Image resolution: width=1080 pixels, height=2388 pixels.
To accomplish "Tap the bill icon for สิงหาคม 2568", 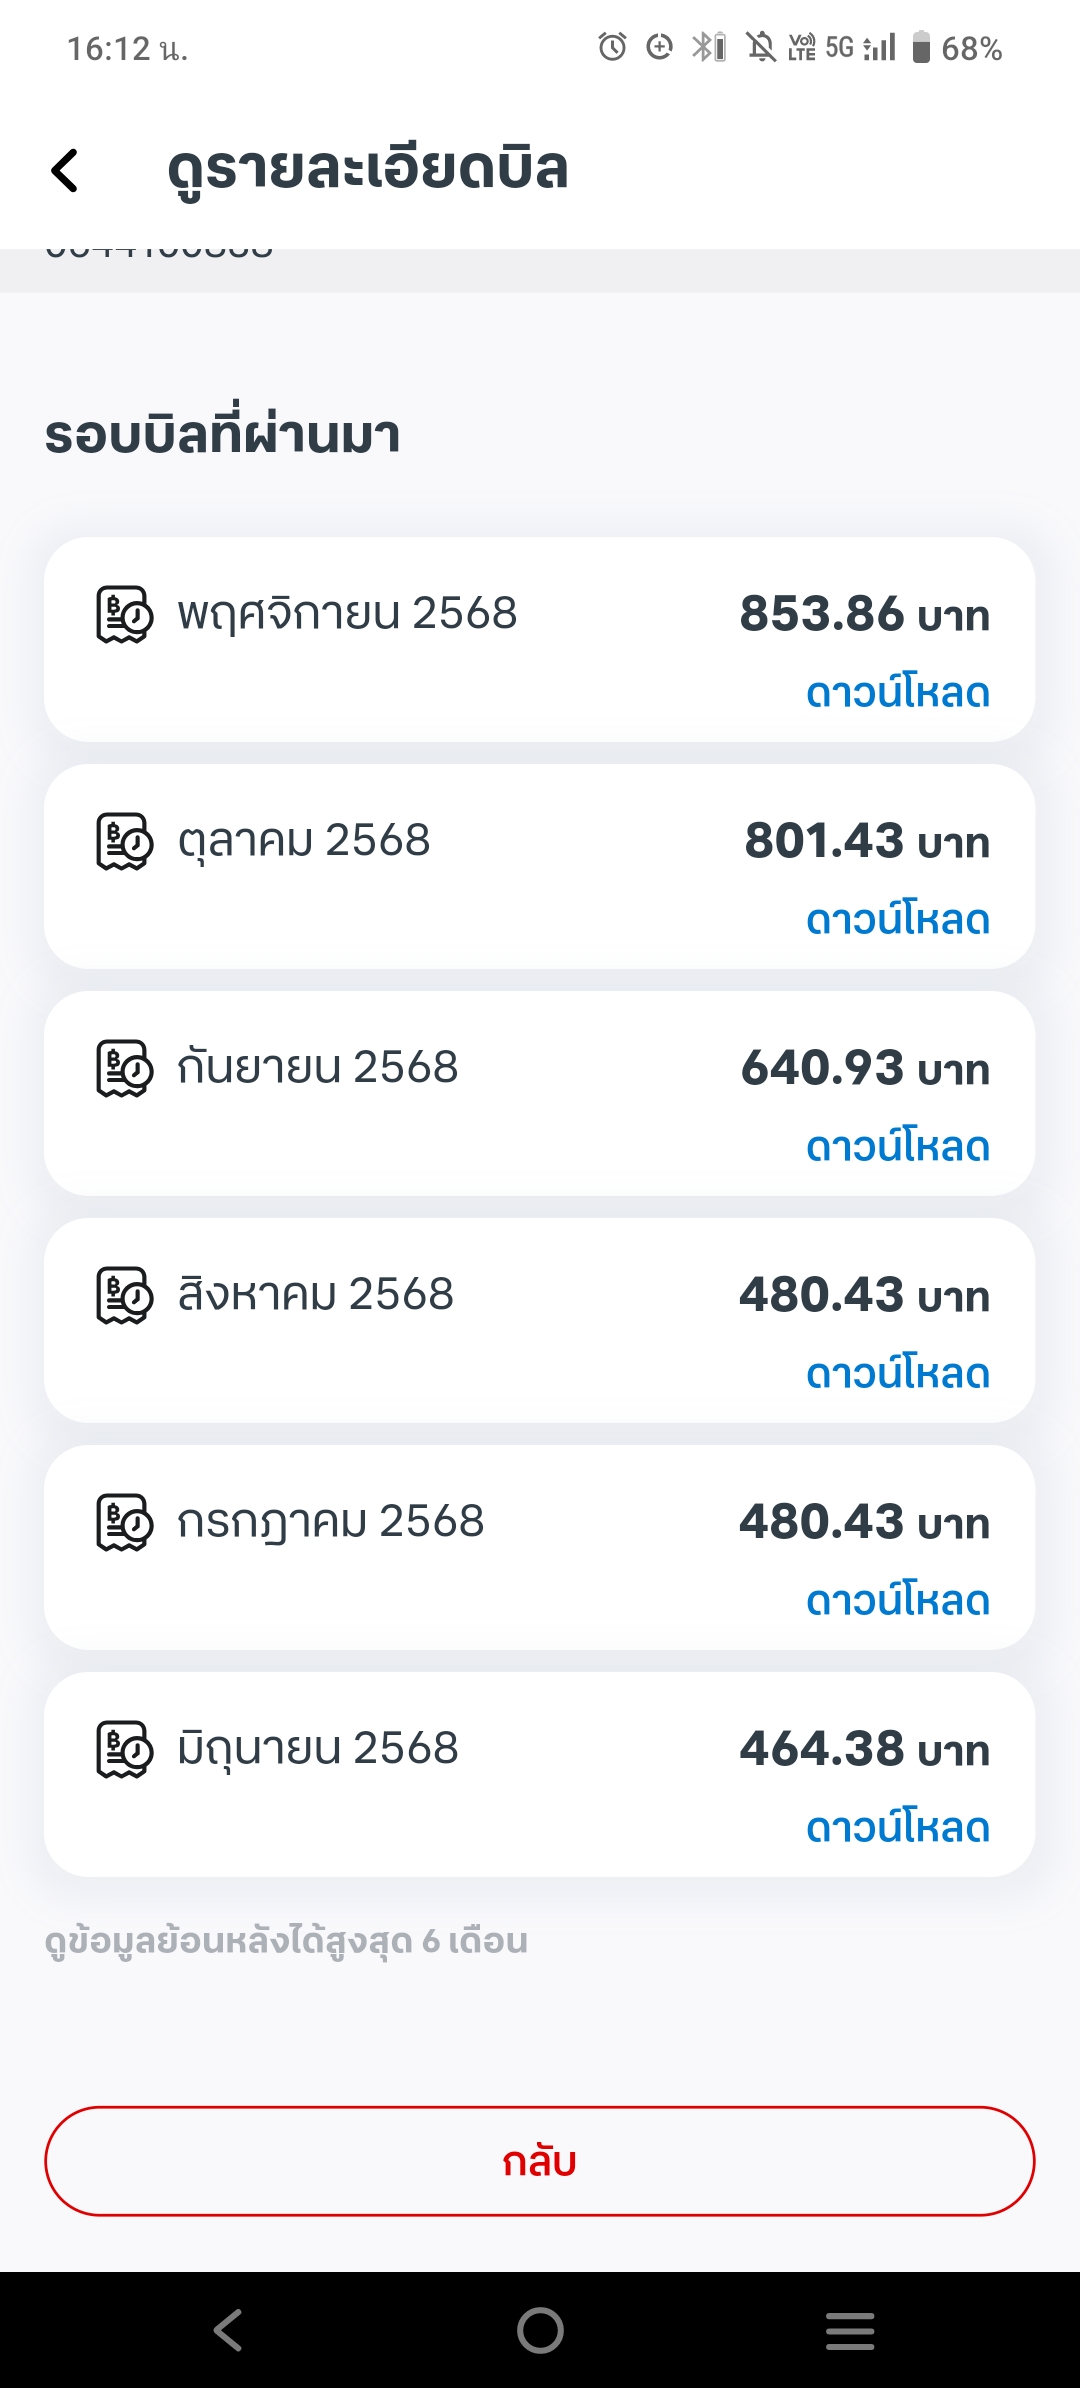I will [x=124, y=1295].
